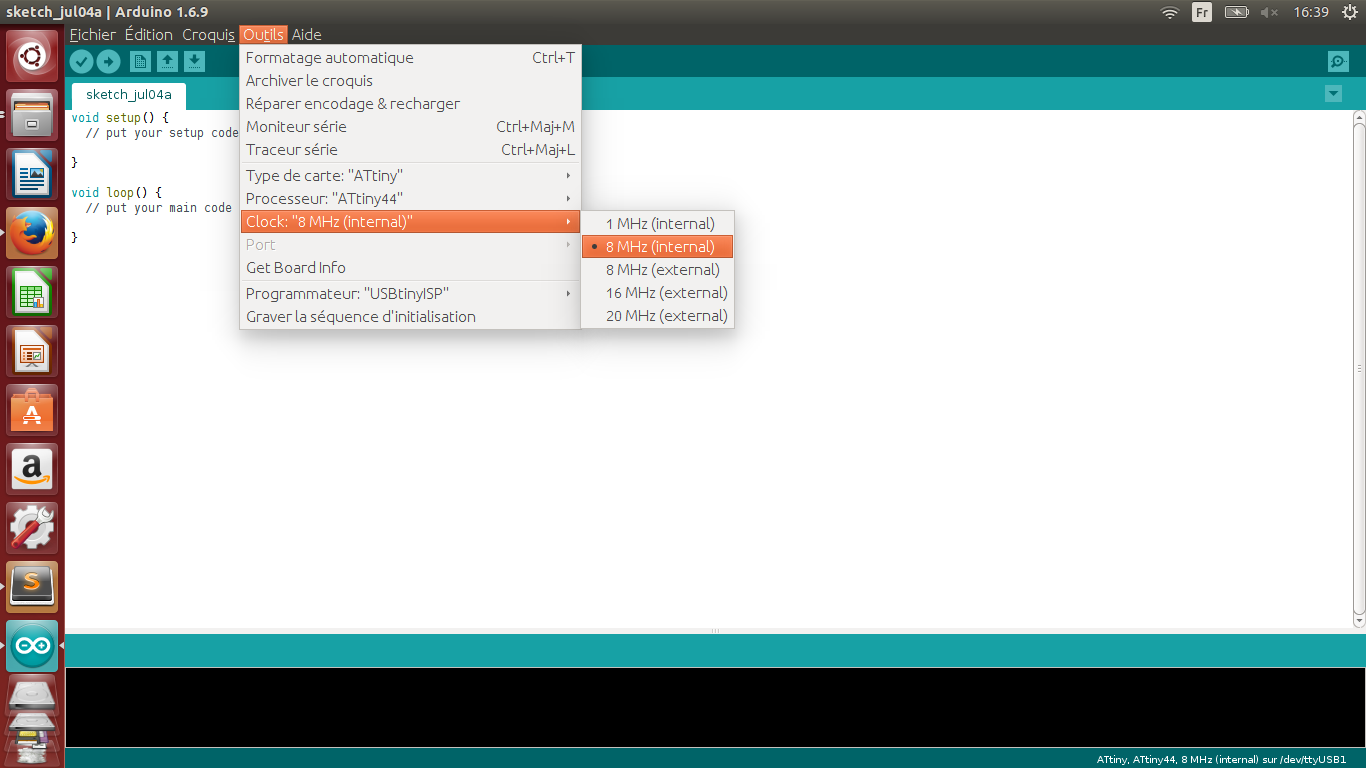Launch Files manager from the dock
This screenshot has height=768, width=1366.
coord(33,114)
